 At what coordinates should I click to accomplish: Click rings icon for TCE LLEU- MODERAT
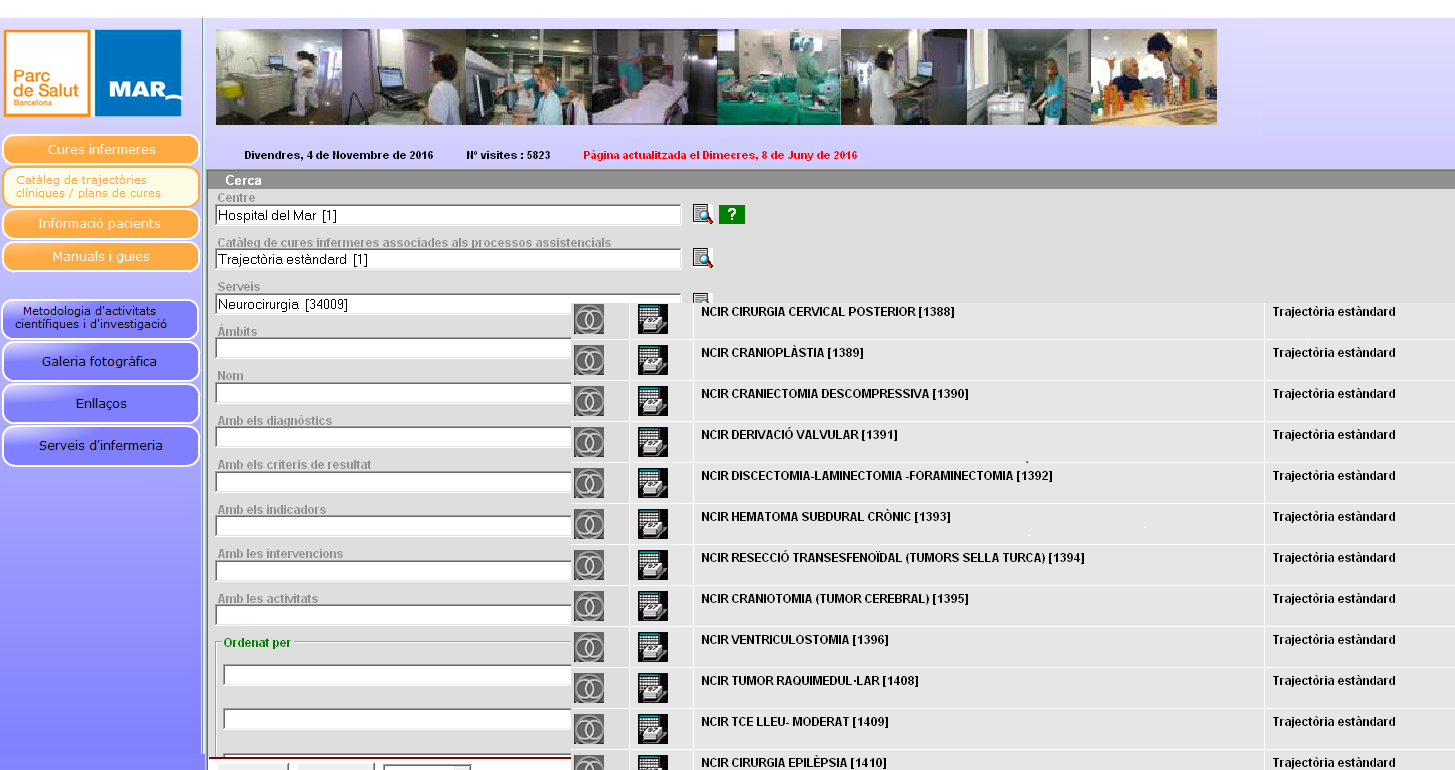tap(589, 729)
